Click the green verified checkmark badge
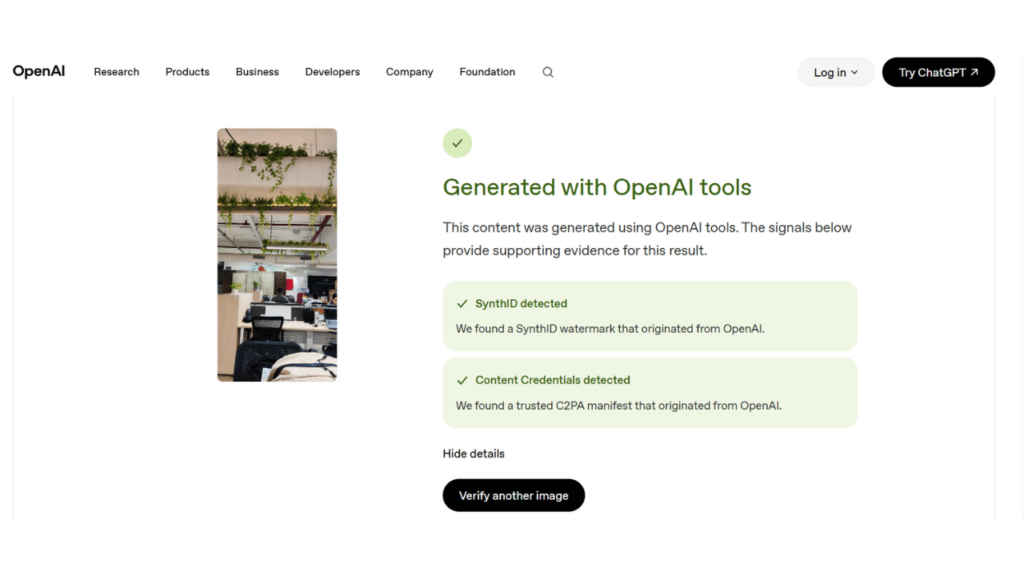Screen dimensions: 1024x576 (x=457, y=143)
